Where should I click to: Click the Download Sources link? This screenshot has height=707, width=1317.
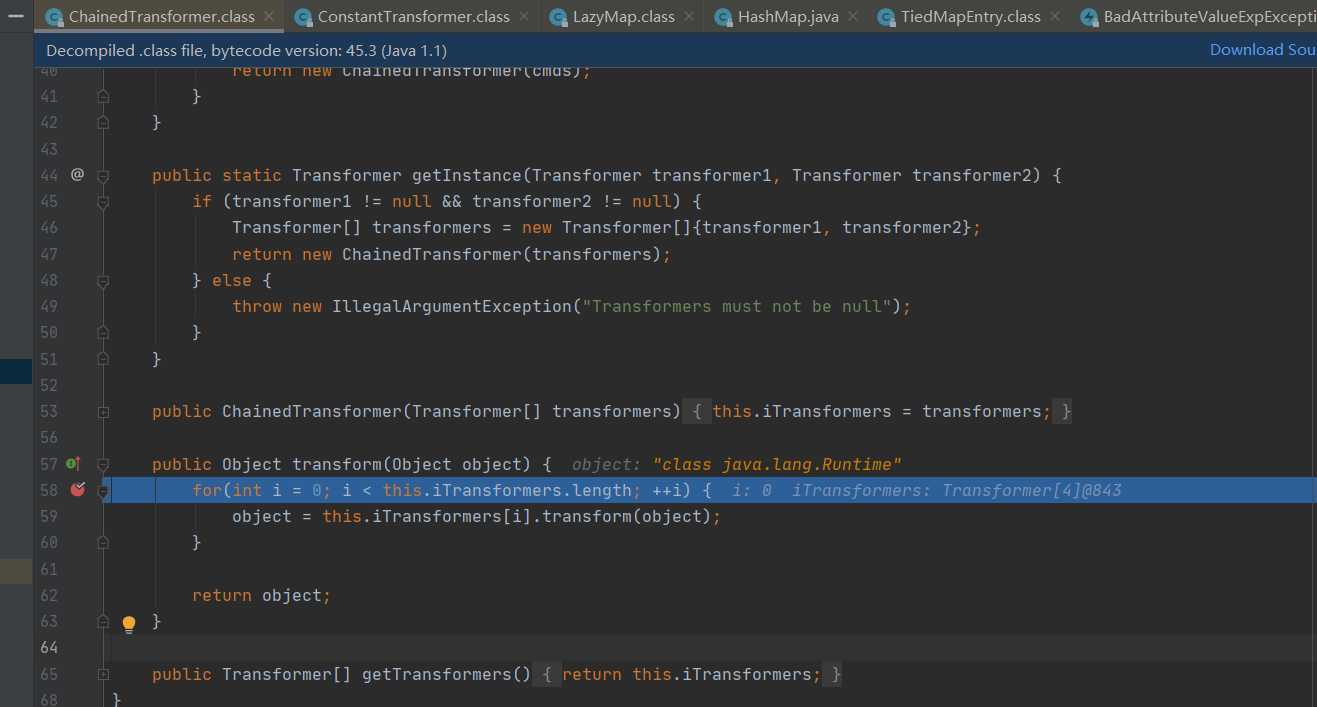coord(1263,49)
